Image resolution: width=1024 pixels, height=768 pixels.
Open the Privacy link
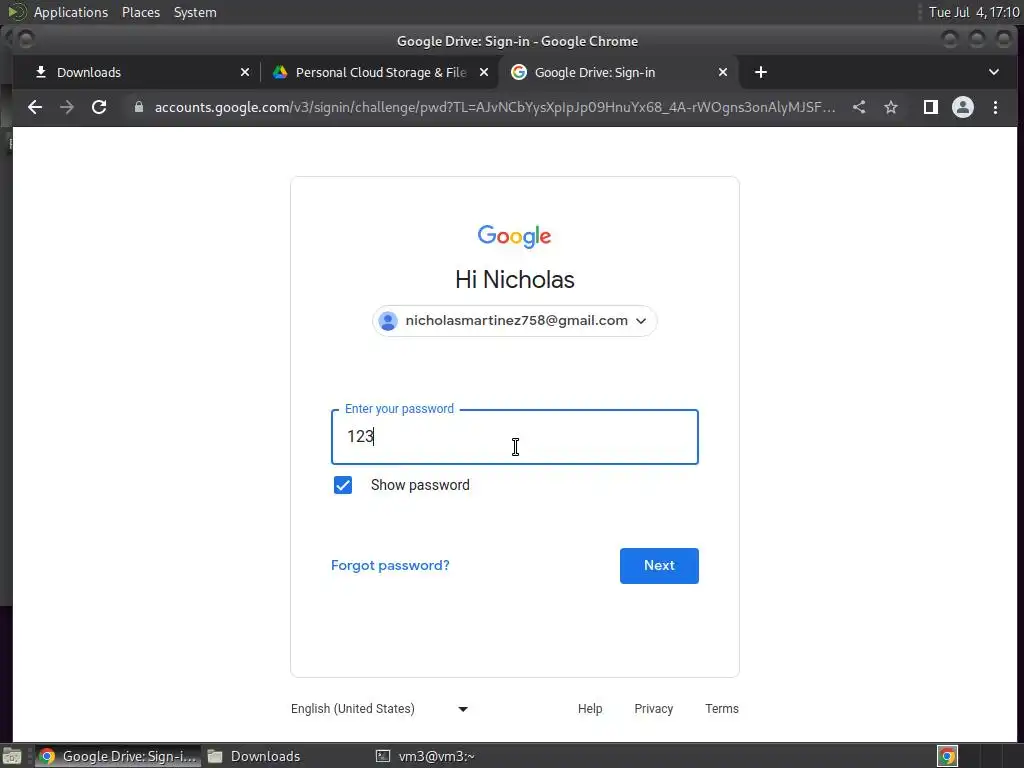(653, 709)
